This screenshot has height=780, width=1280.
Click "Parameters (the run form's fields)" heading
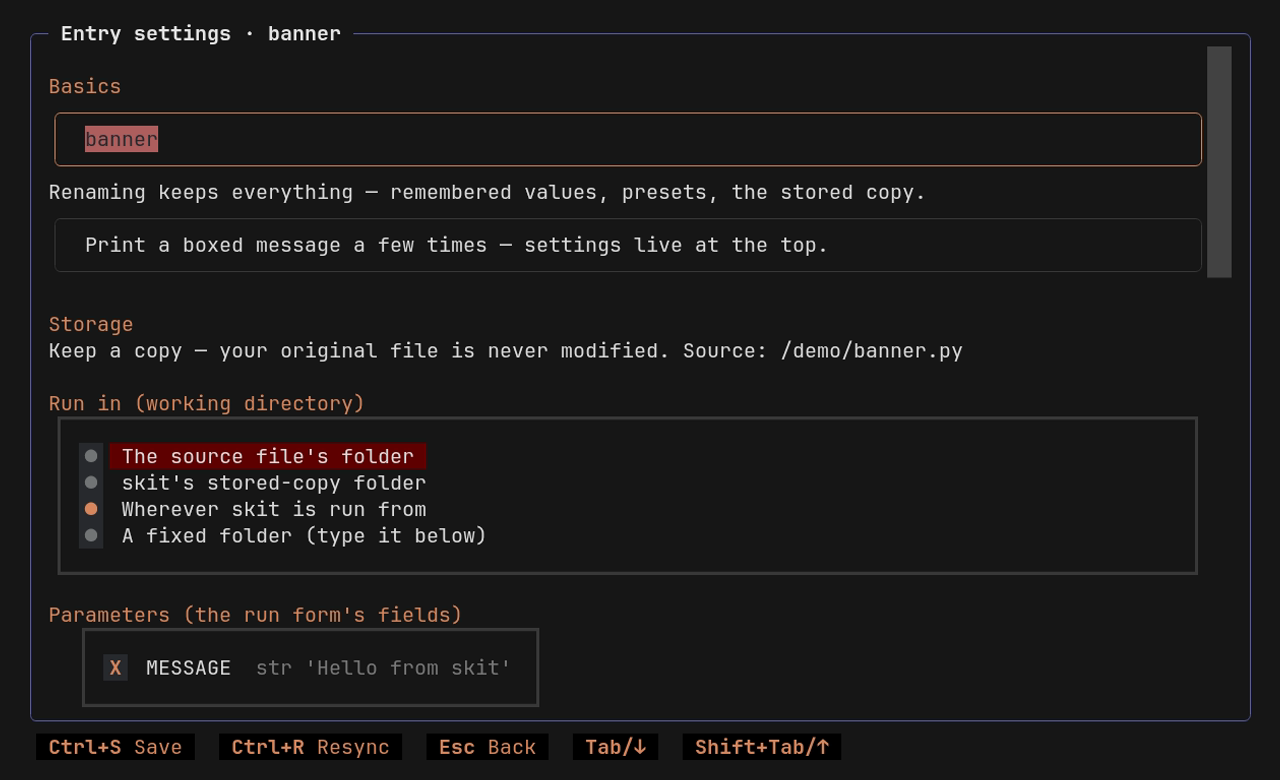pyautogui.click(x=256, y=615)
